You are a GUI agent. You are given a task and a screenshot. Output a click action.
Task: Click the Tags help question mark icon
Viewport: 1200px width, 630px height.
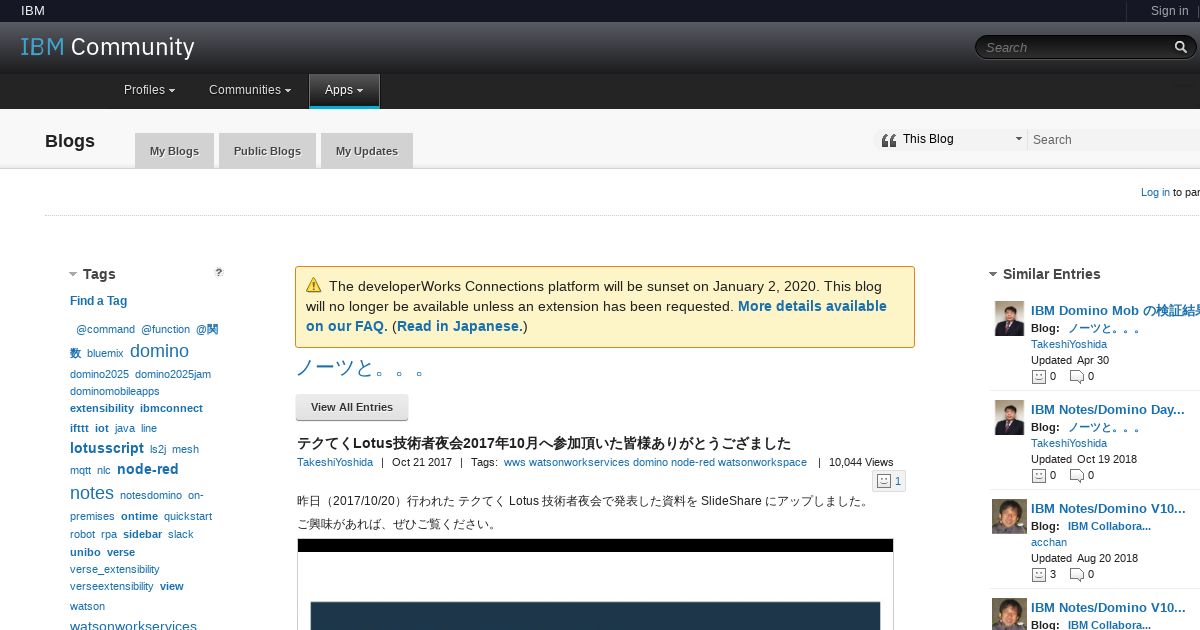click(219, 272)
